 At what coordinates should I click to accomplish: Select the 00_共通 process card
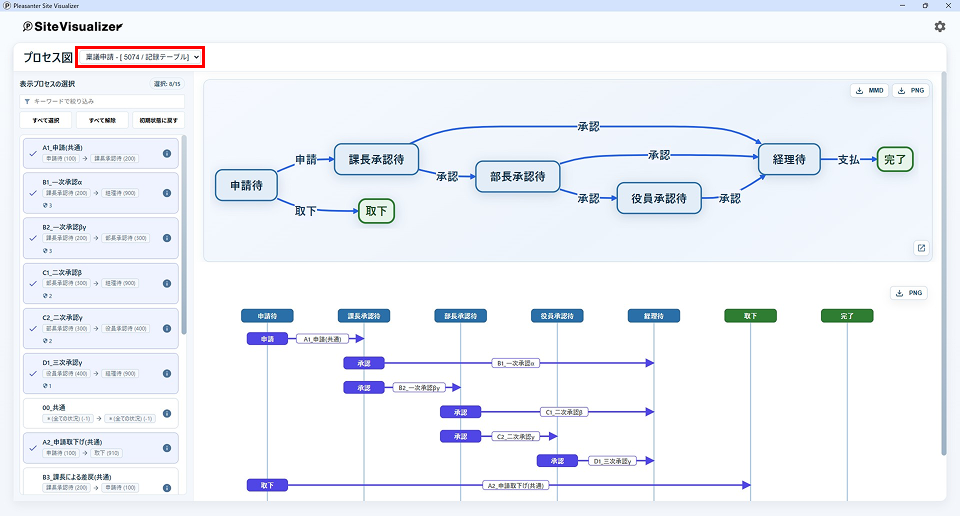pos(100,413)
